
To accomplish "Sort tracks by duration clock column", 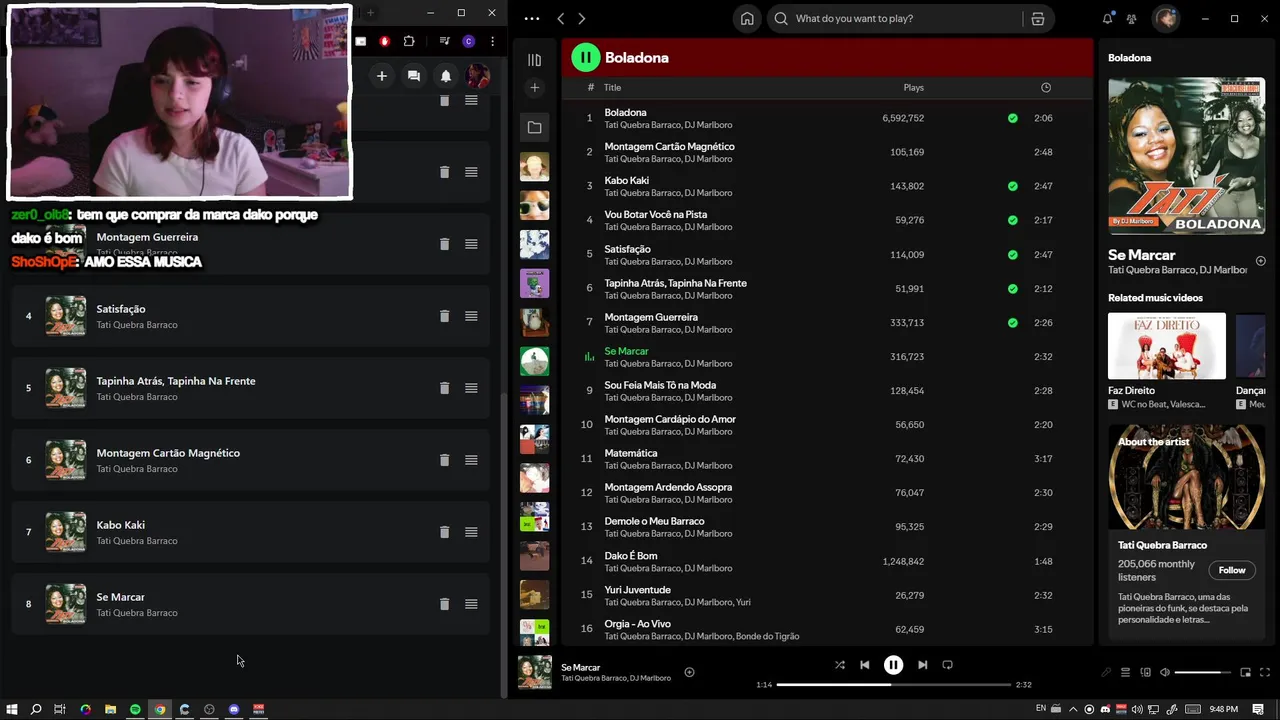I will pyautogui.click(x=1046, y=88).
